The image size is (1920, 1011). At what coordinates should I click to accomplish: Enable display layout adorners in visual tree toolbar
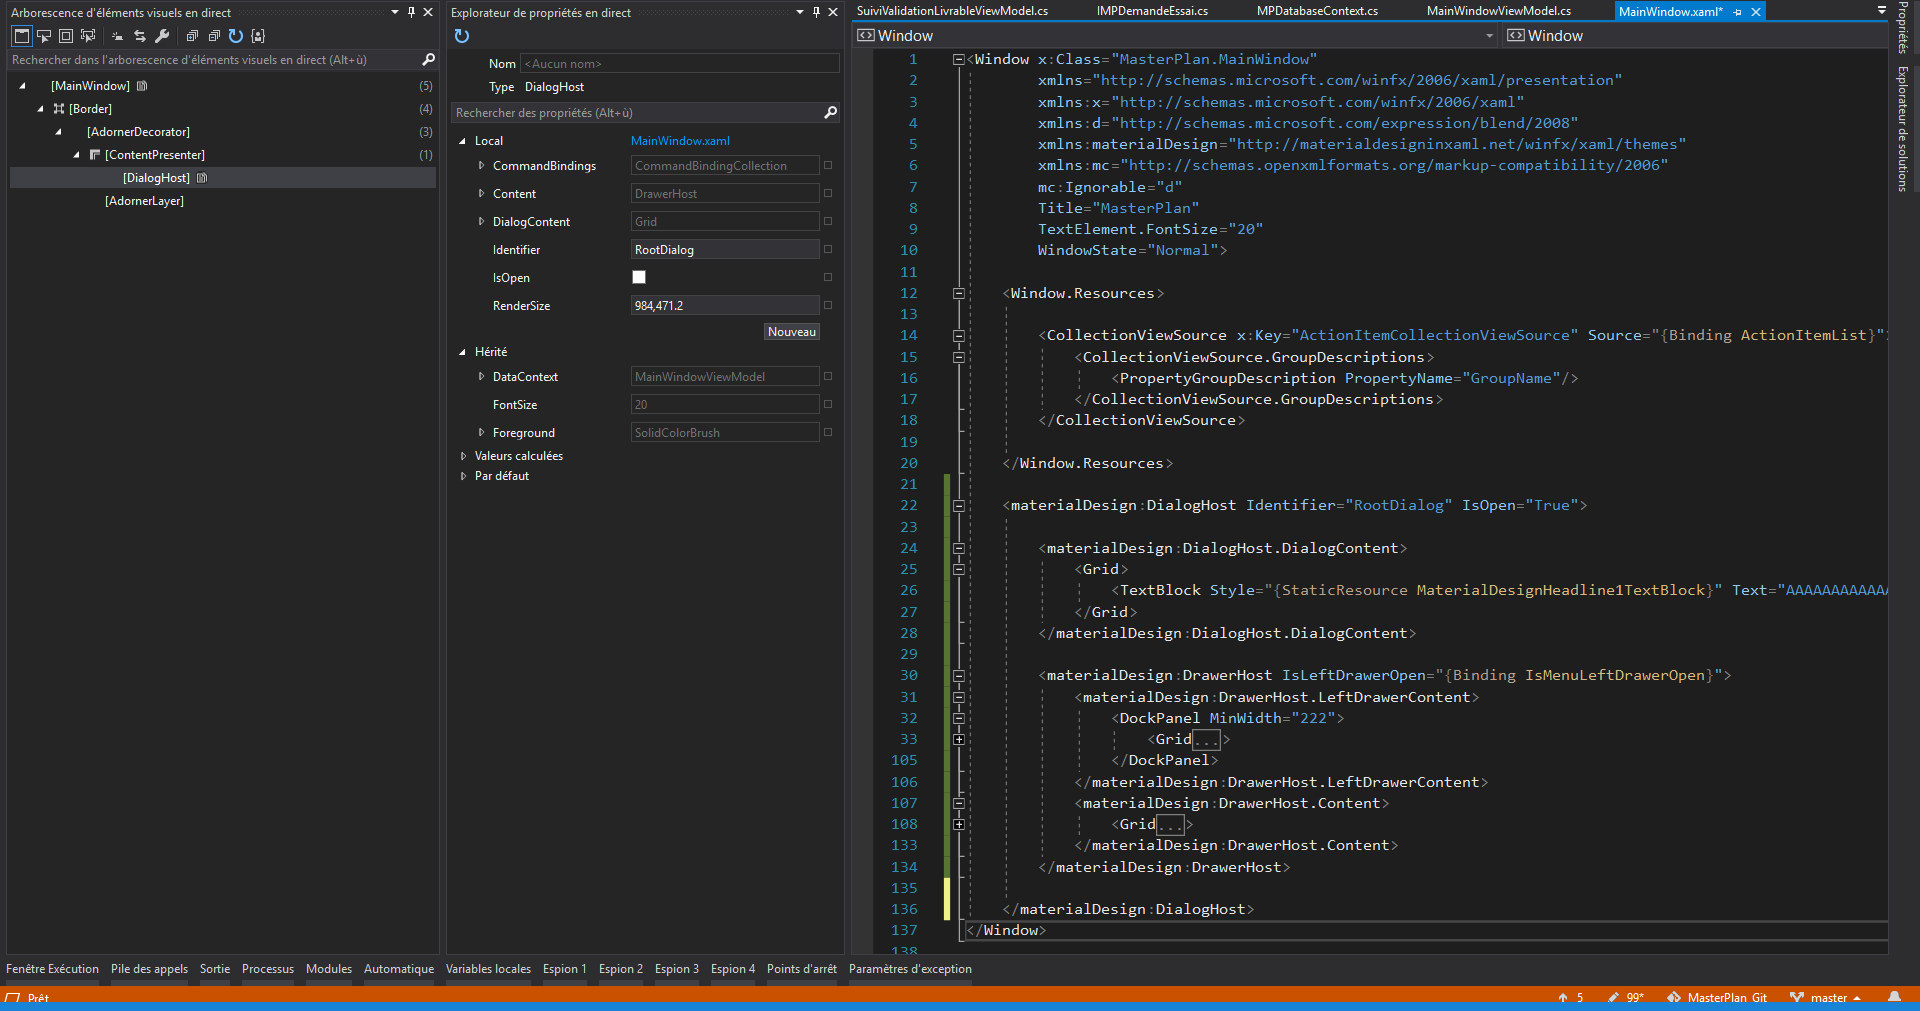66,36
